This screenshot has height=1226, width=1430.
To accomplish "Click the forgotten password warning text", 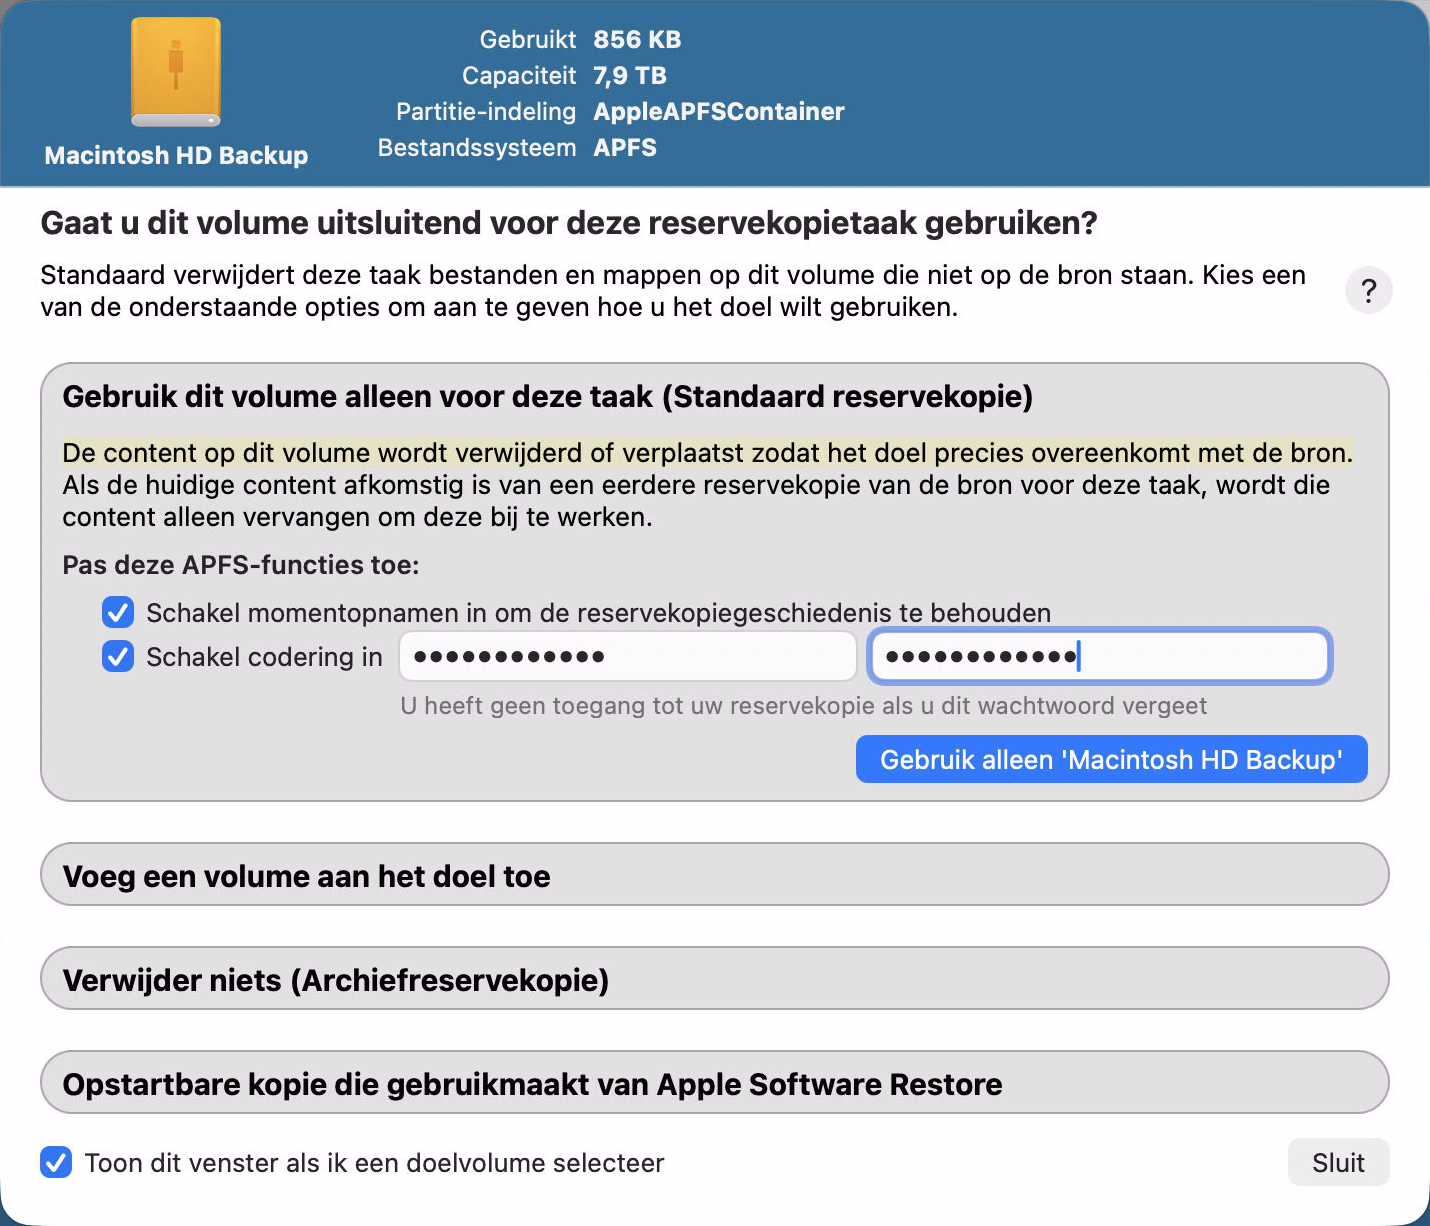I will [803, 705].
